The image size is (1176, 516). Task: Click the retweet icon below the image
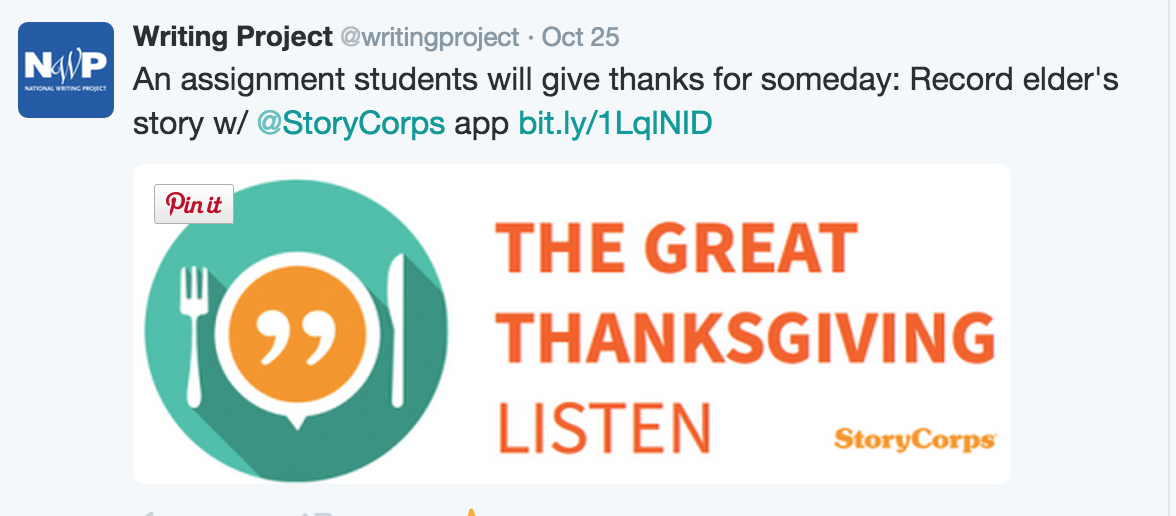pyautogui.click(x=317, y=513)
